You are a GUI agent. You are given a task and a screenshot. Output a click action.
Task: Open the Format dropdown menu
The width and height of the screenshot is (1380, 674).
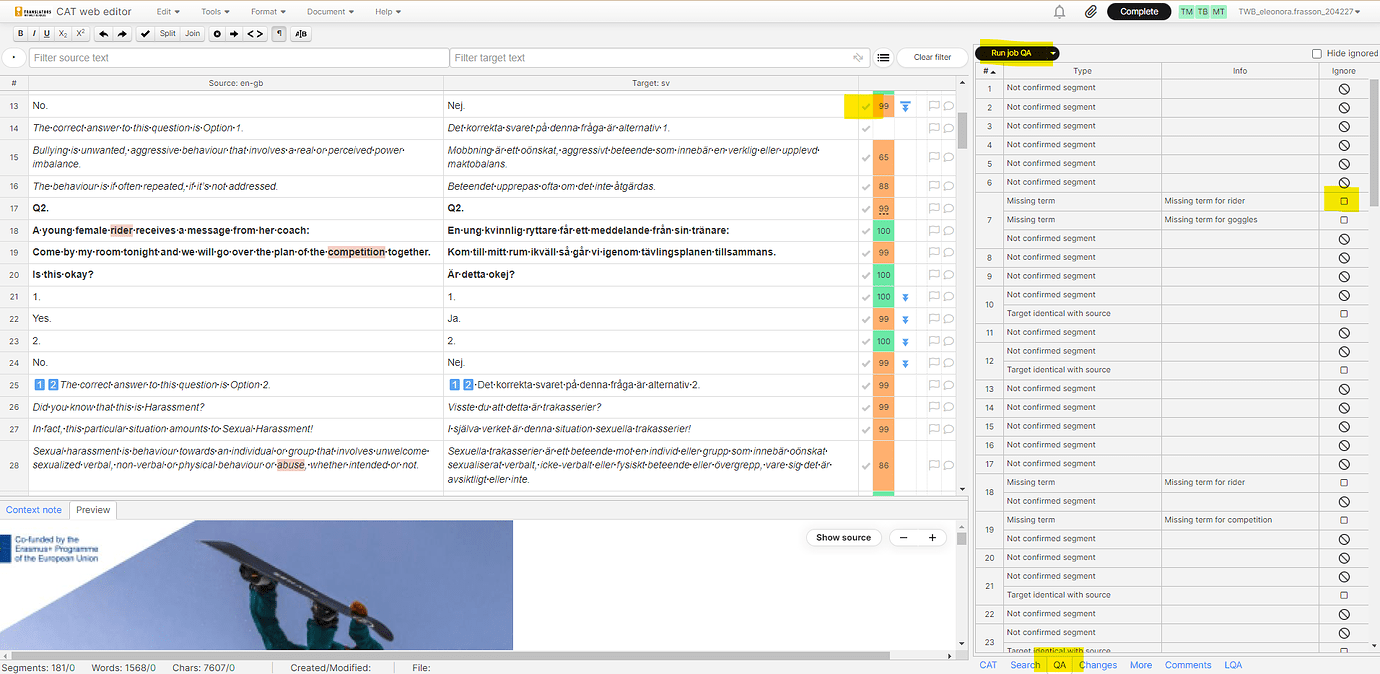click(x=268, y=12)
